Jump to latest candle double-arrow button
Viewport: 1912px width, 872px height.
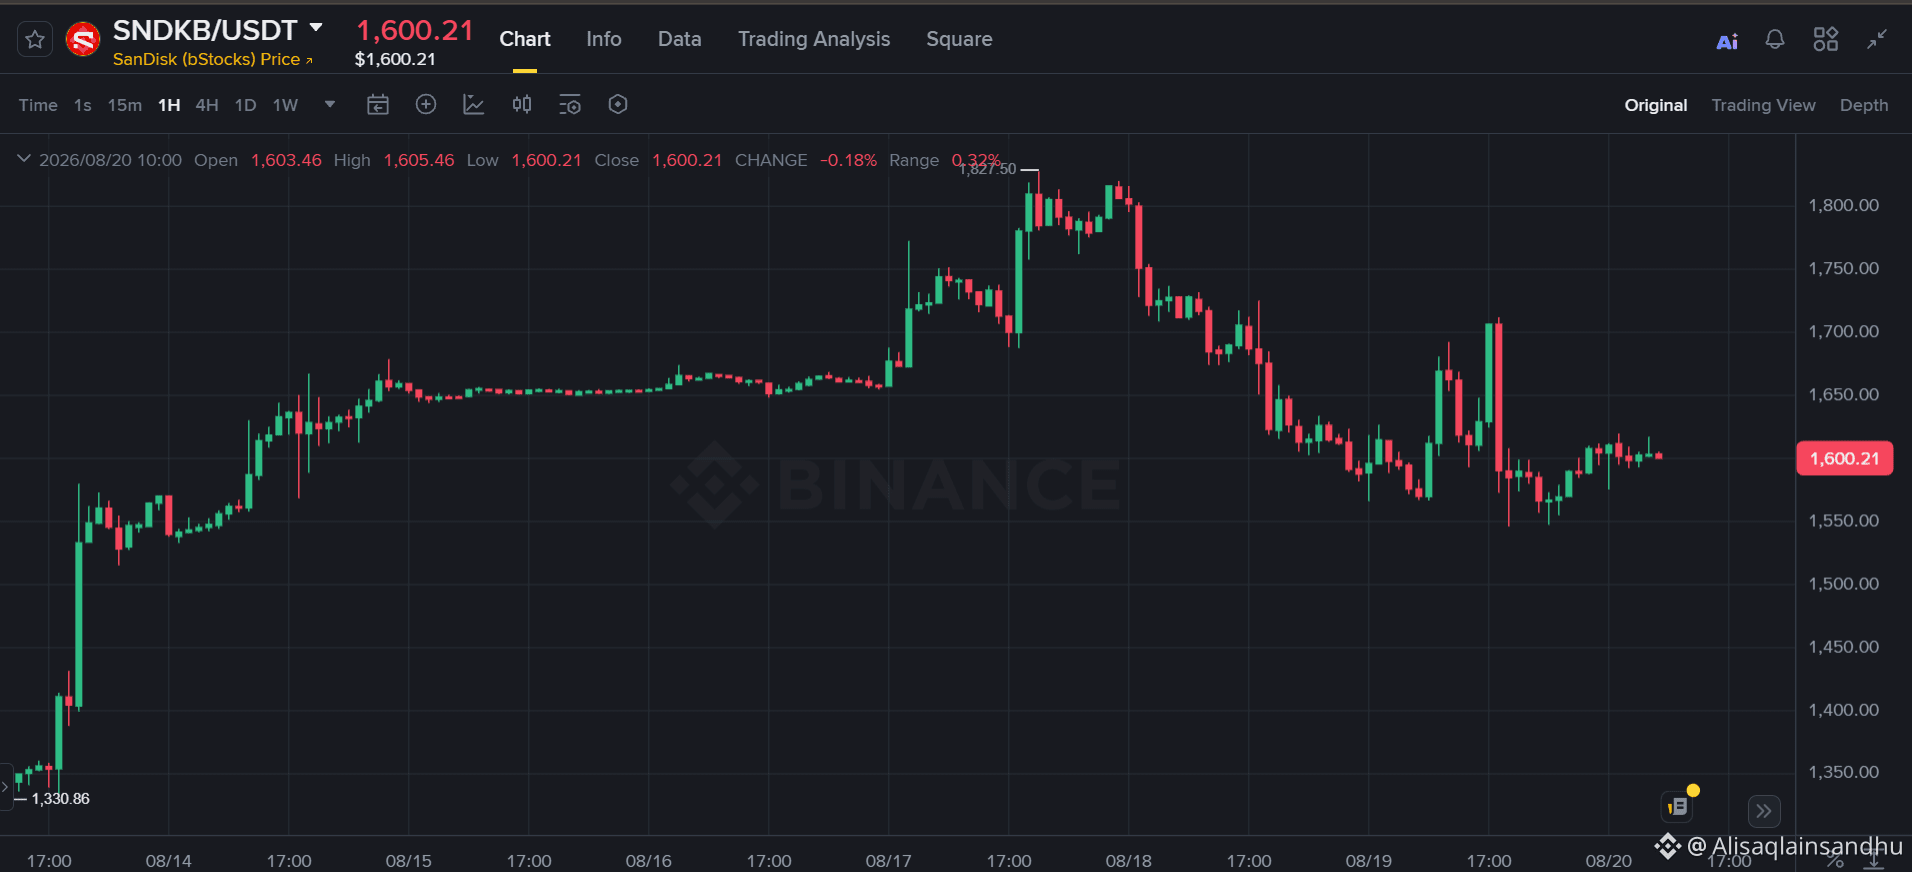[x=1764, y=811]
